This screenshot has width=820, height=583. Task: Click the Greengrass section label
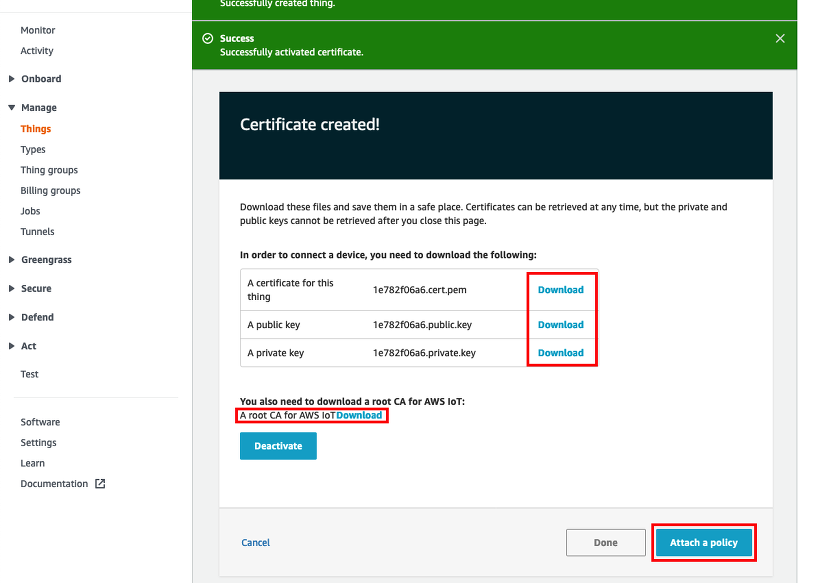(x=47, y=260)
